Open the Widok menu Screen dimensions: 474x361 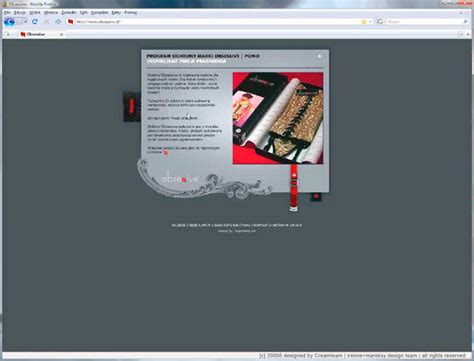(x=35, y=12)
